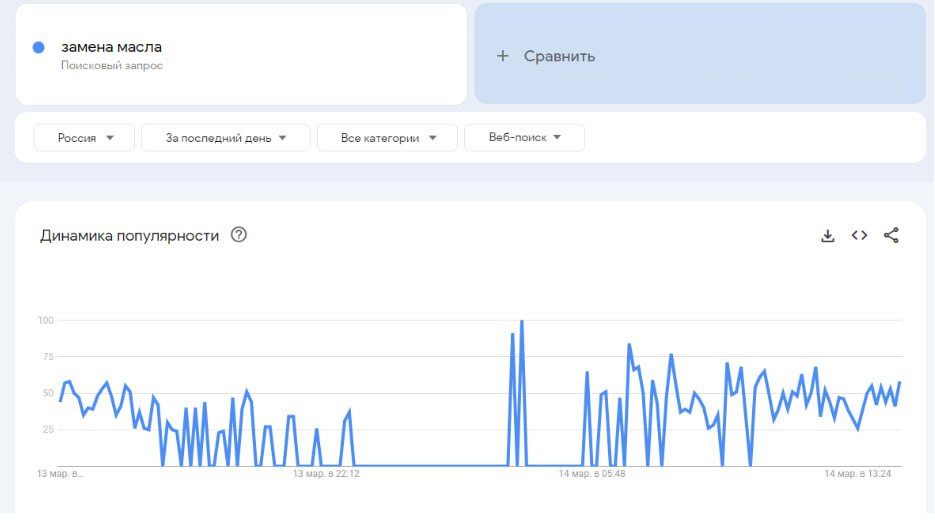Edit the замена масла search term

pos(111,47)
